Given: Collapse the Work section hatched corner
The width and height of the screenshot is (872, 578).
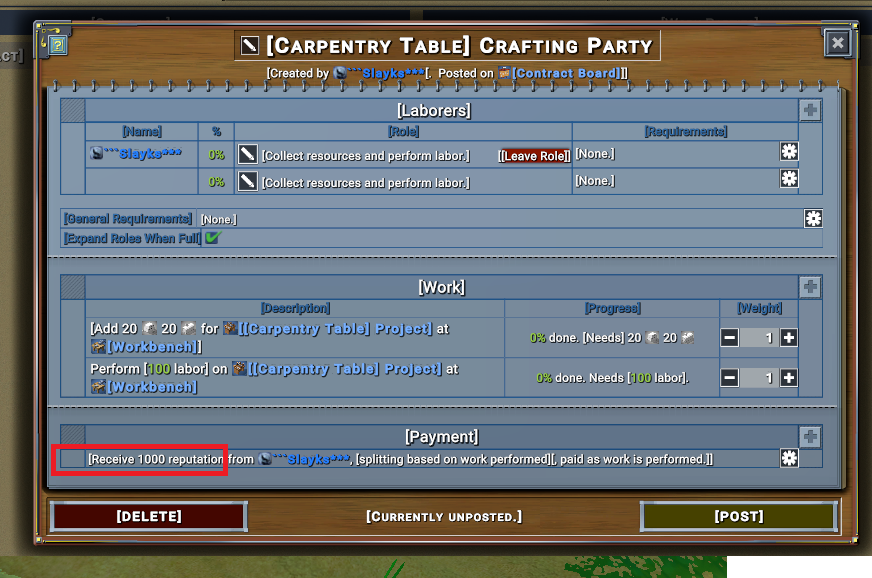Looking at the screenshot, I should [x=72, y=287].
